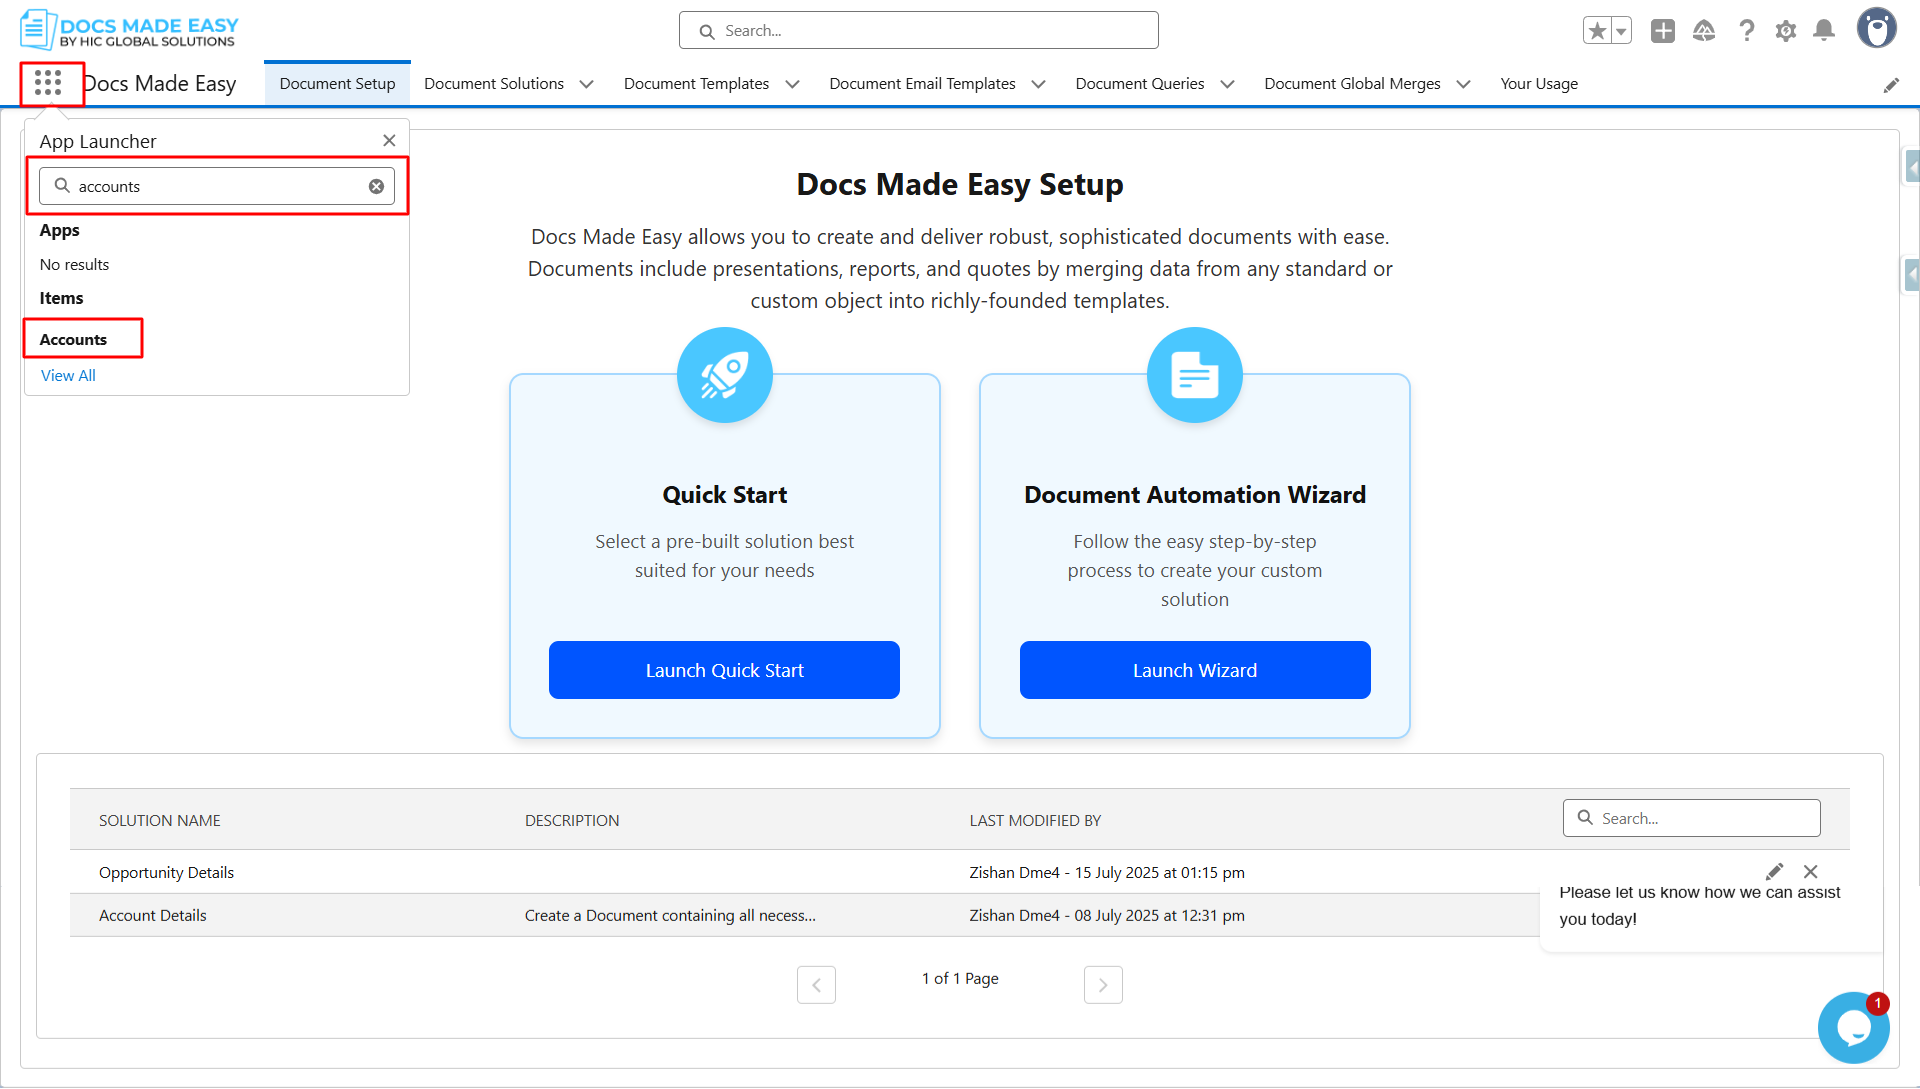Click the Docs Made Easy logo

(129, 30)
